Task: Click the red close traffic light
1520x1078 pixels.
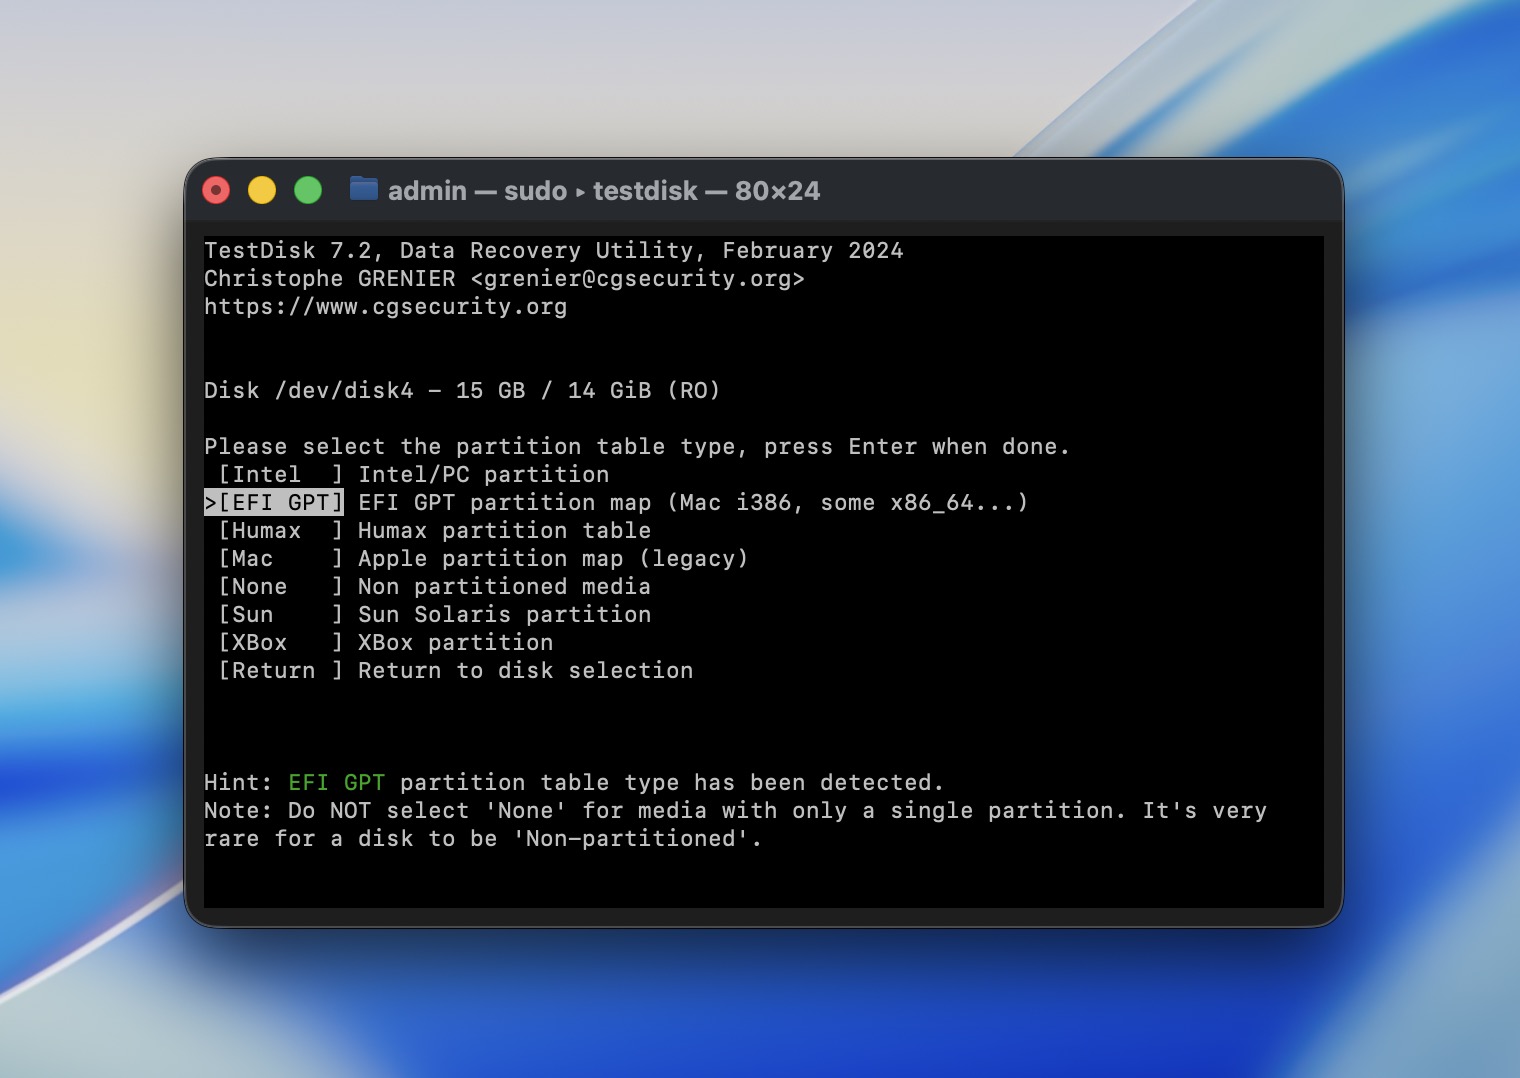Action: pos(216,190)
